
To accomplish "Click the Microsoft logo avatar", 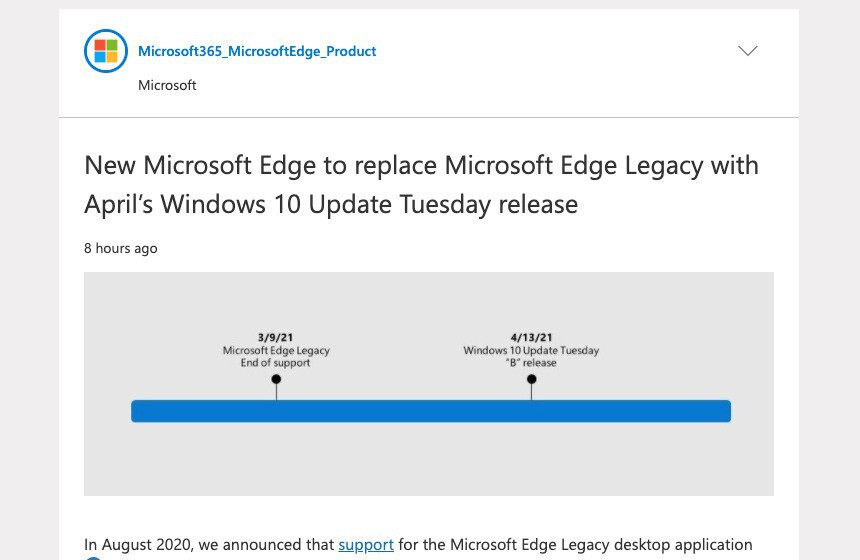I will [x=106, y=51].
